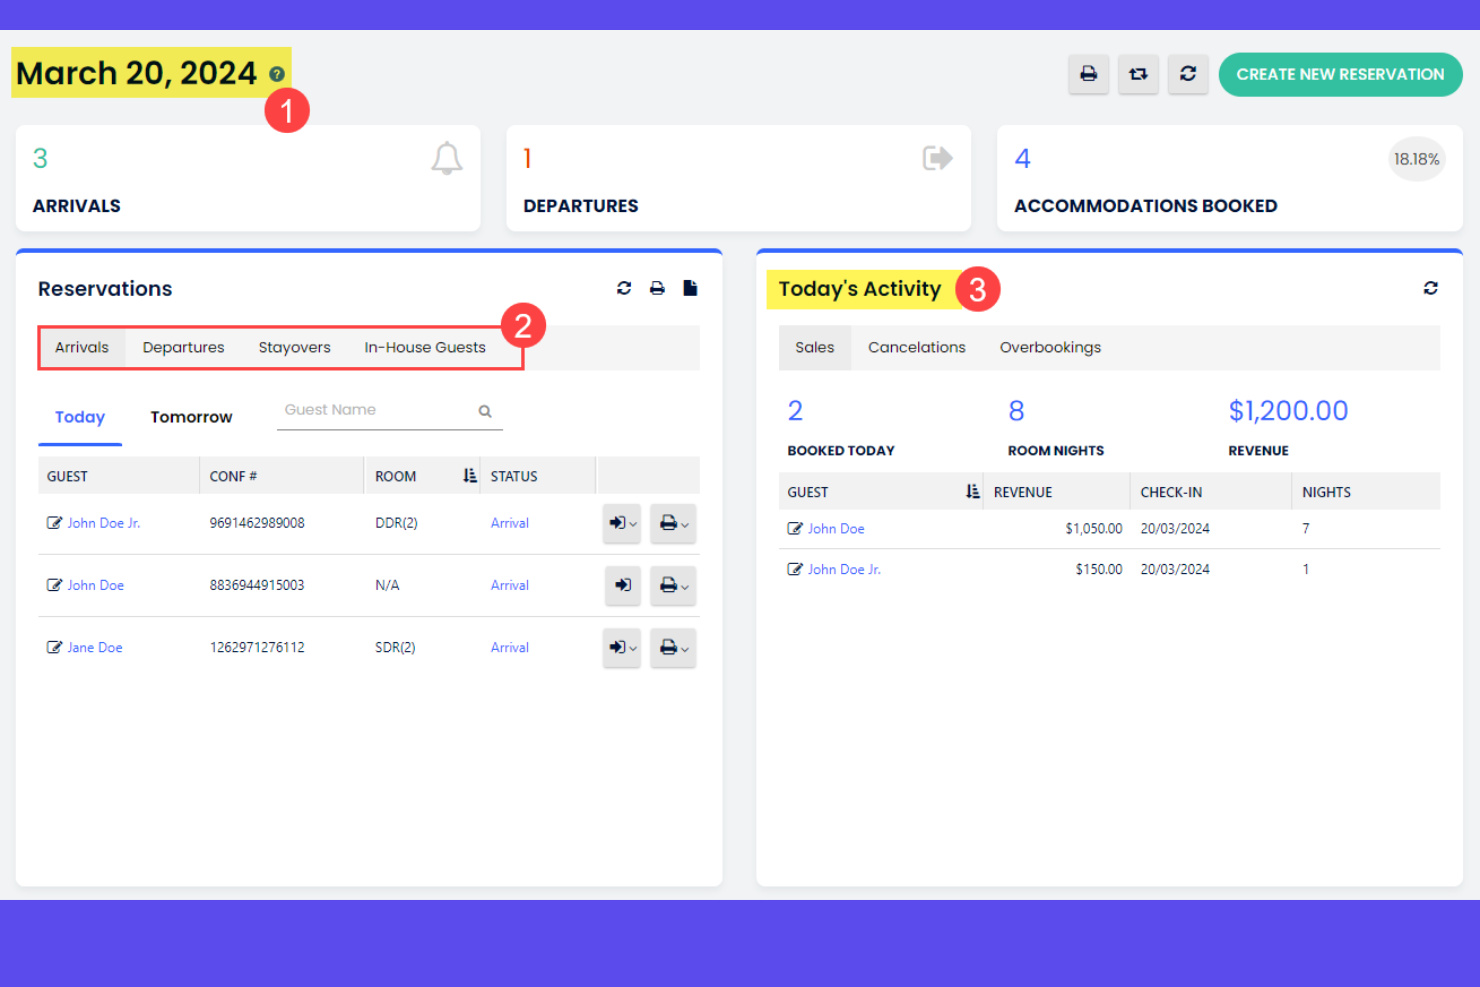
Task: Export Reservations using the document icon
Action: pyautogui.click(x=689, y=288)
